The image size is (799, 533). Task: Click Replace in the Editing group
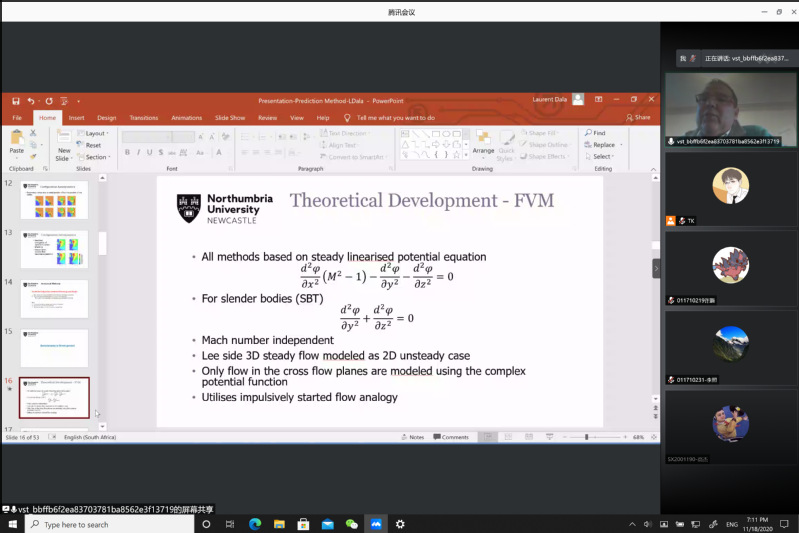pyautogui.click(x=603, y=144)
